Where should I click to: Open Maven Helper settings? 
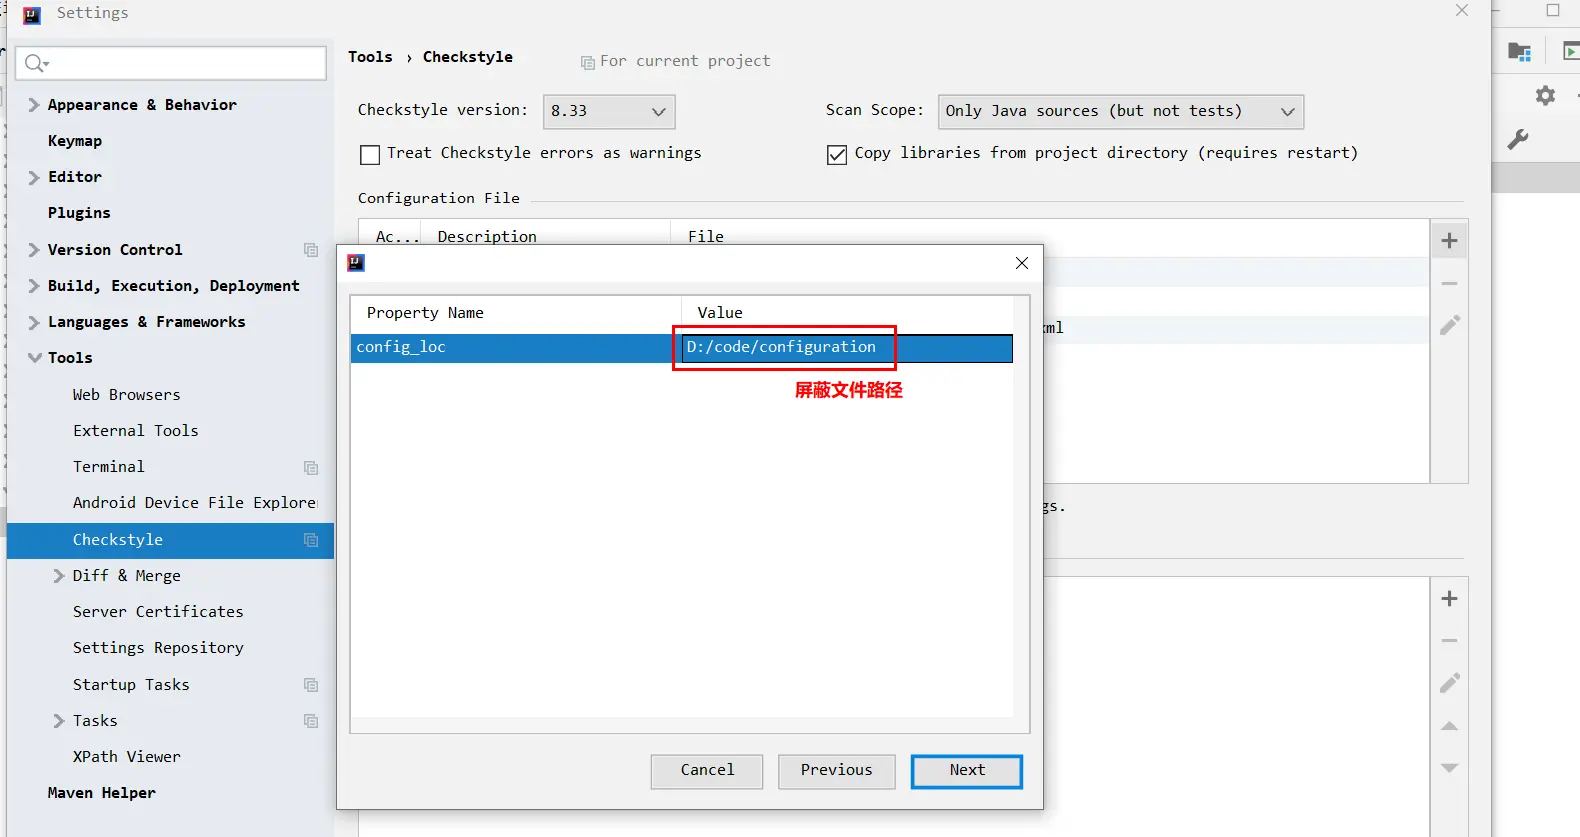102,793
